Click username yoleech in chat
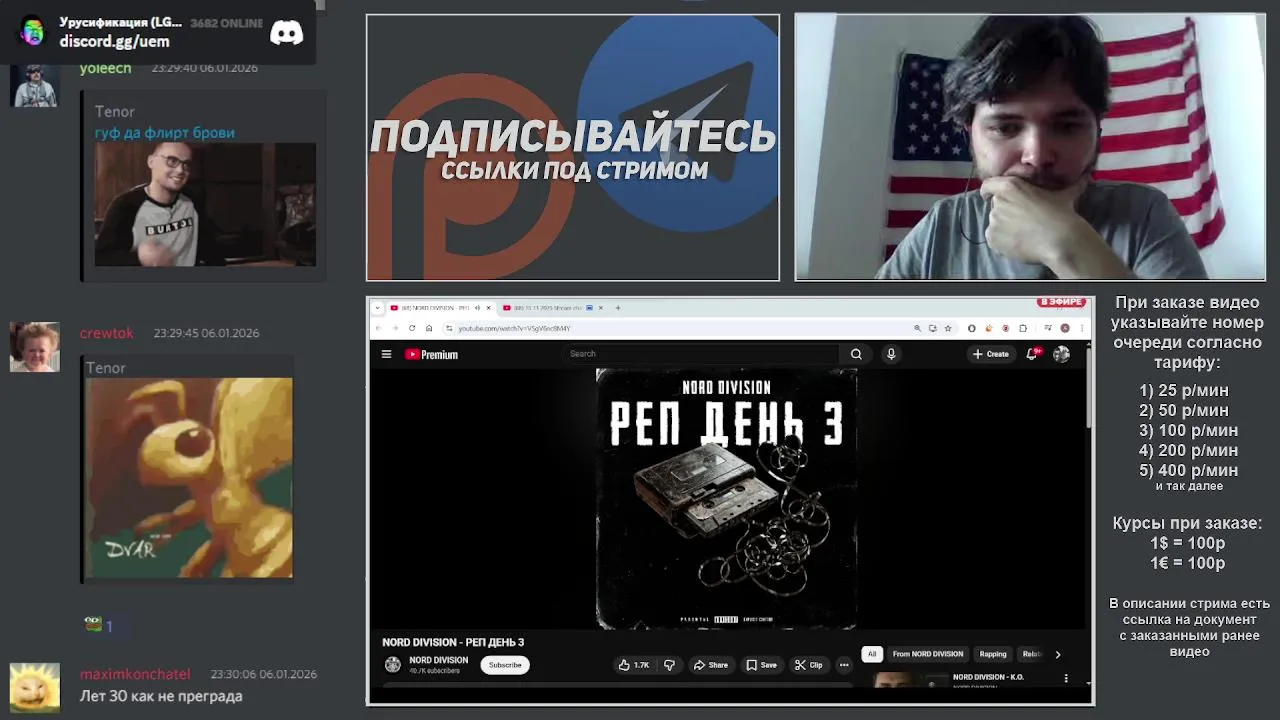This screenshot has height=720, width=1280. (105, 68)
